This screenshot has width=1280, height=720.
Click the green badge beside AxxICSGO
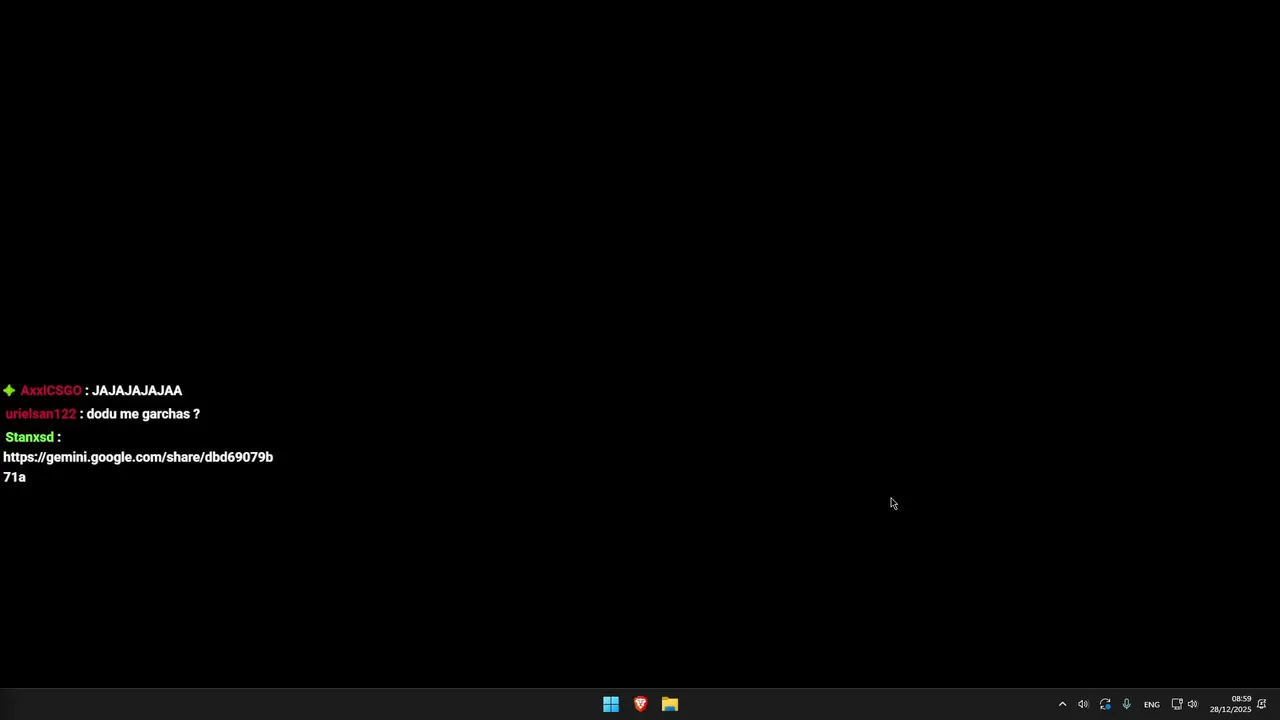tap(9, 391)
